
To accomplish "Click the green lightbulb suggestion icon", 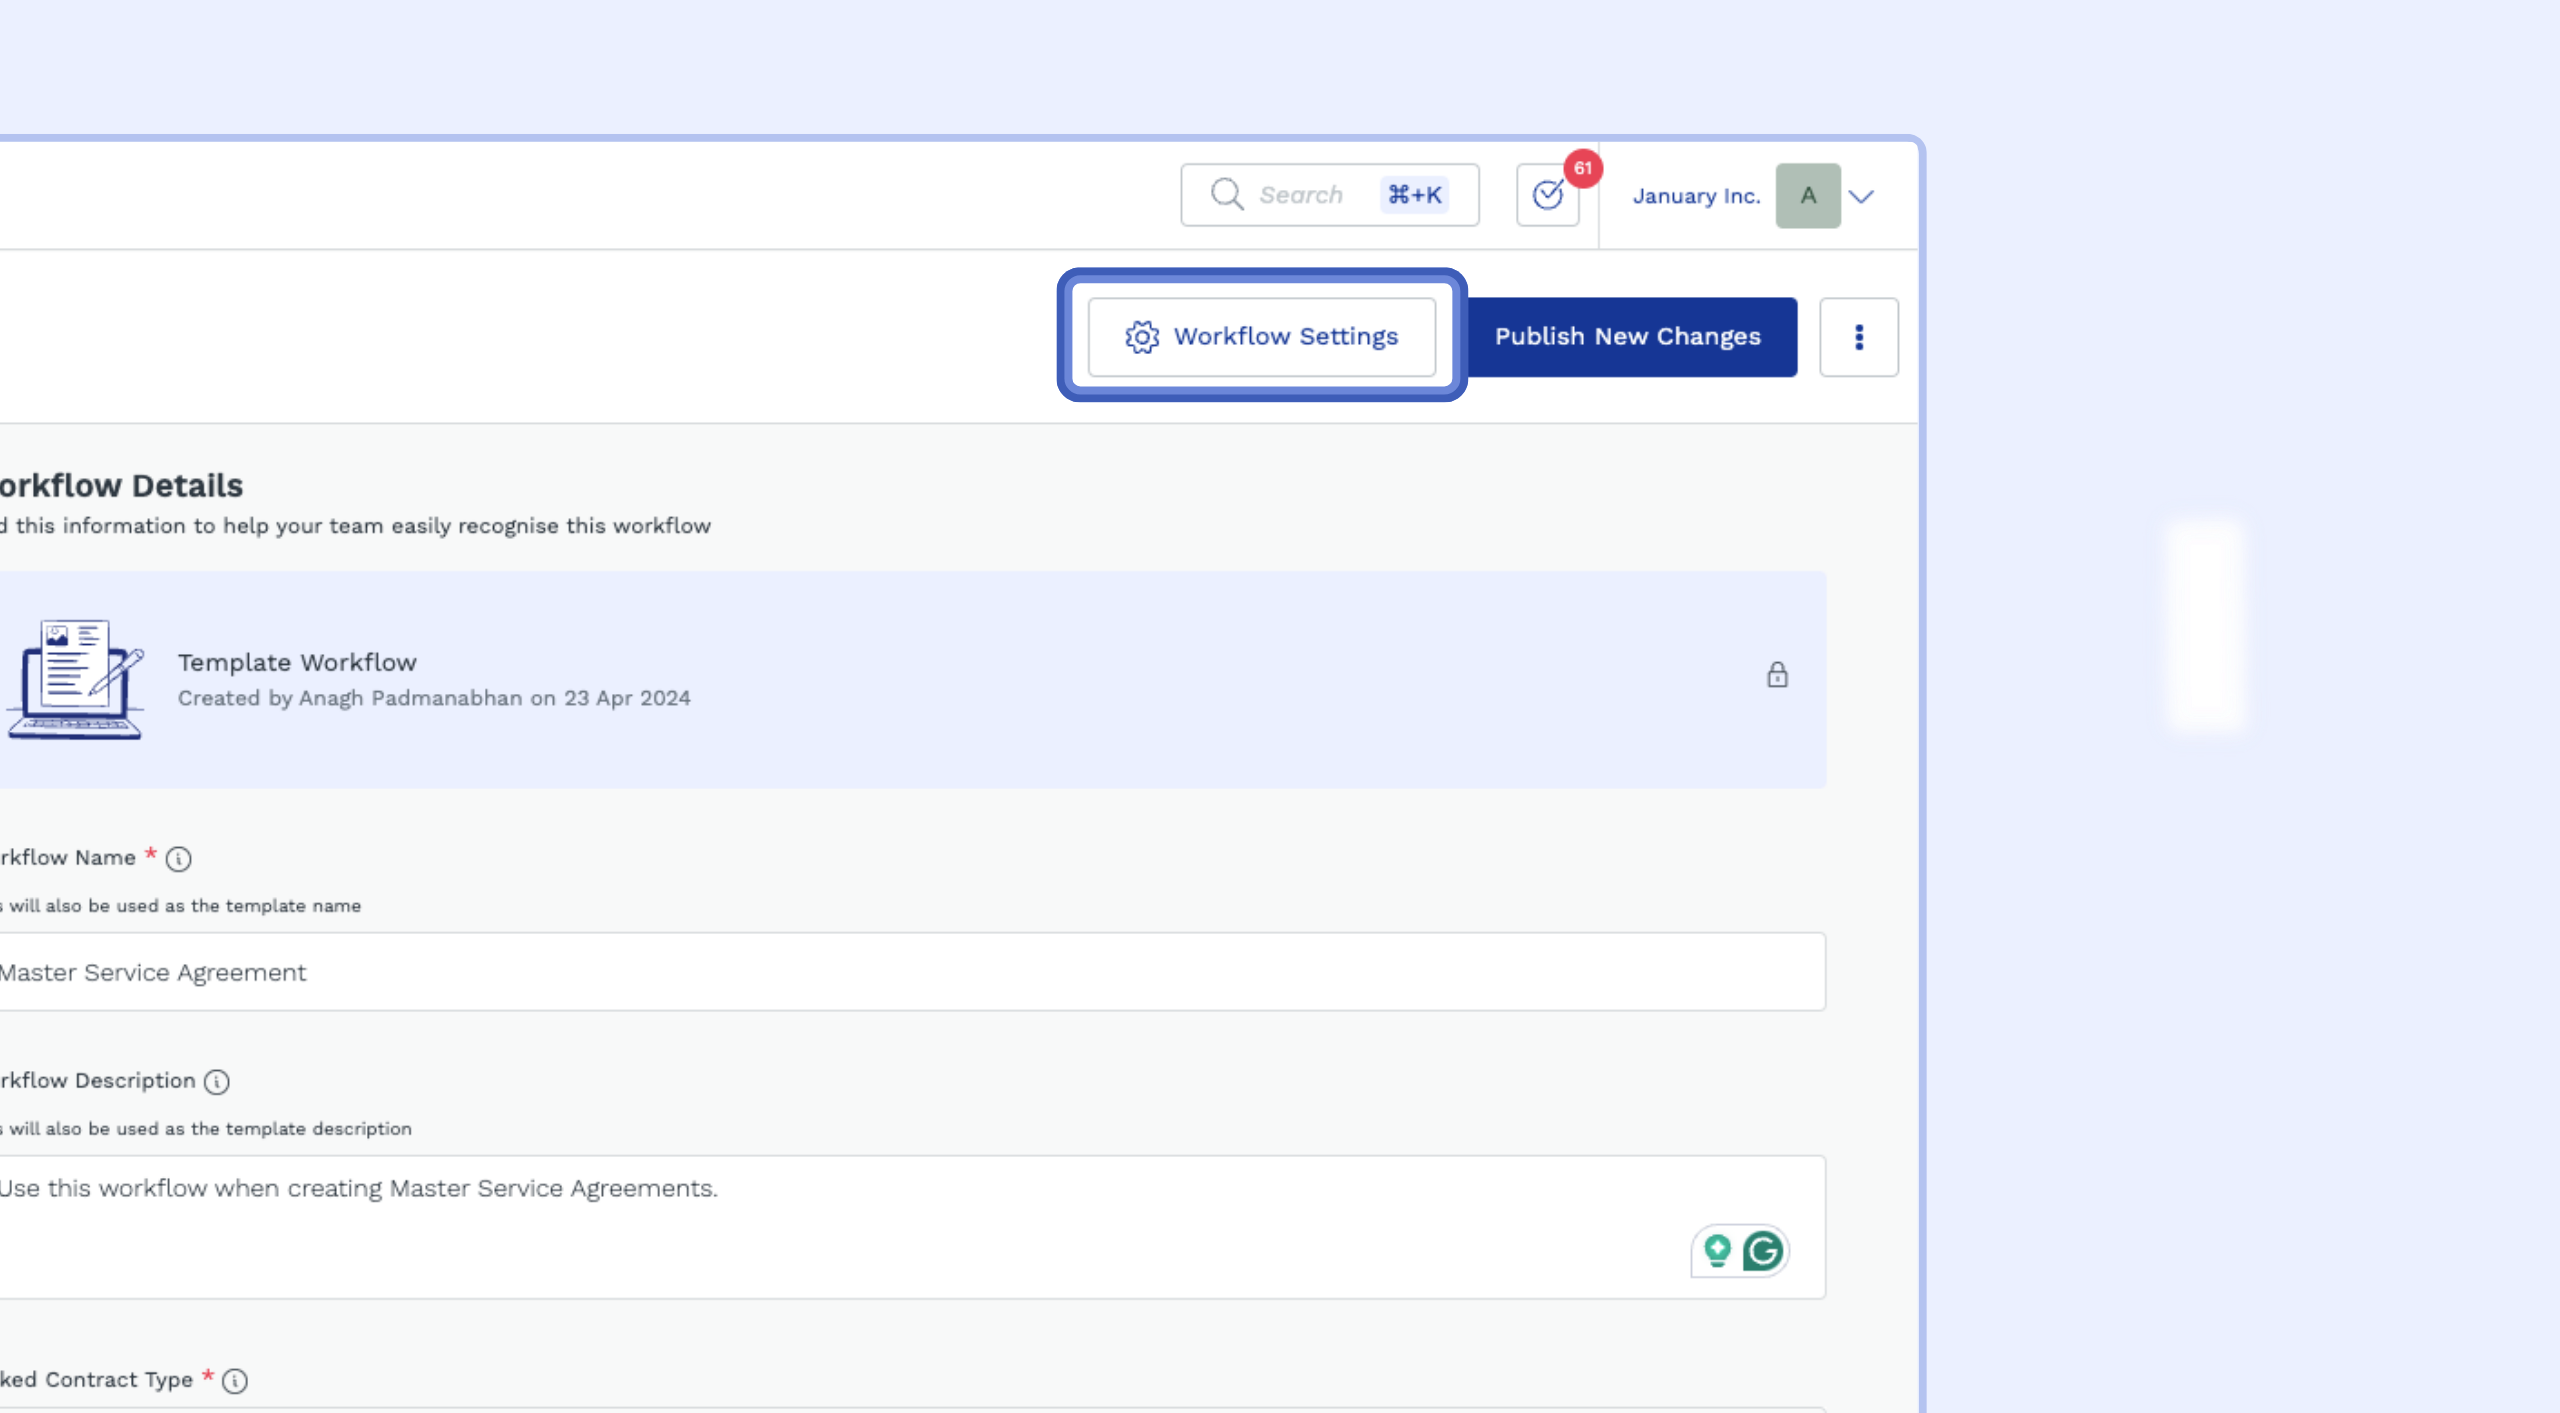I will pos(1717,1251).
